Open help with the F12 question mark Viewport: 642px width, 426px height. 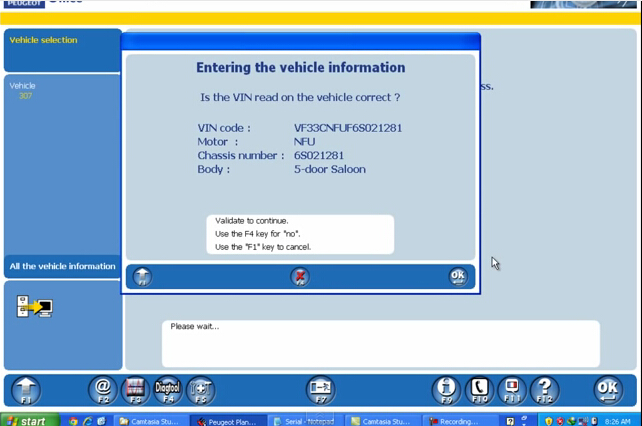pos(545,390)
